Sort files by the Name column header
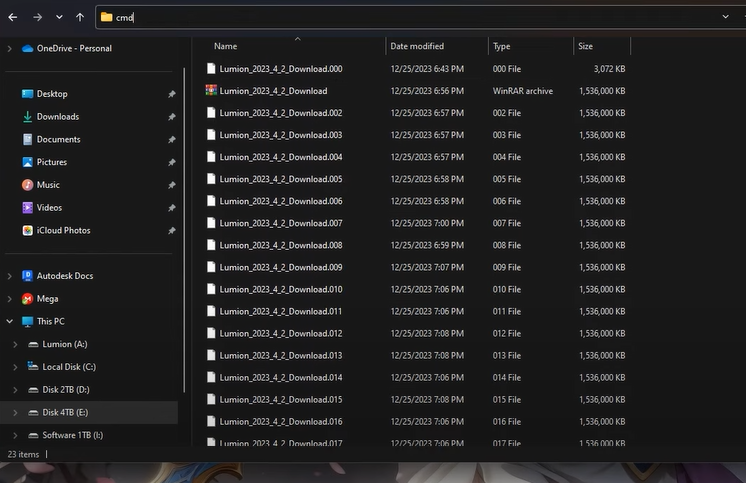Screen dimensions: 746x483 tap(226, 46)
